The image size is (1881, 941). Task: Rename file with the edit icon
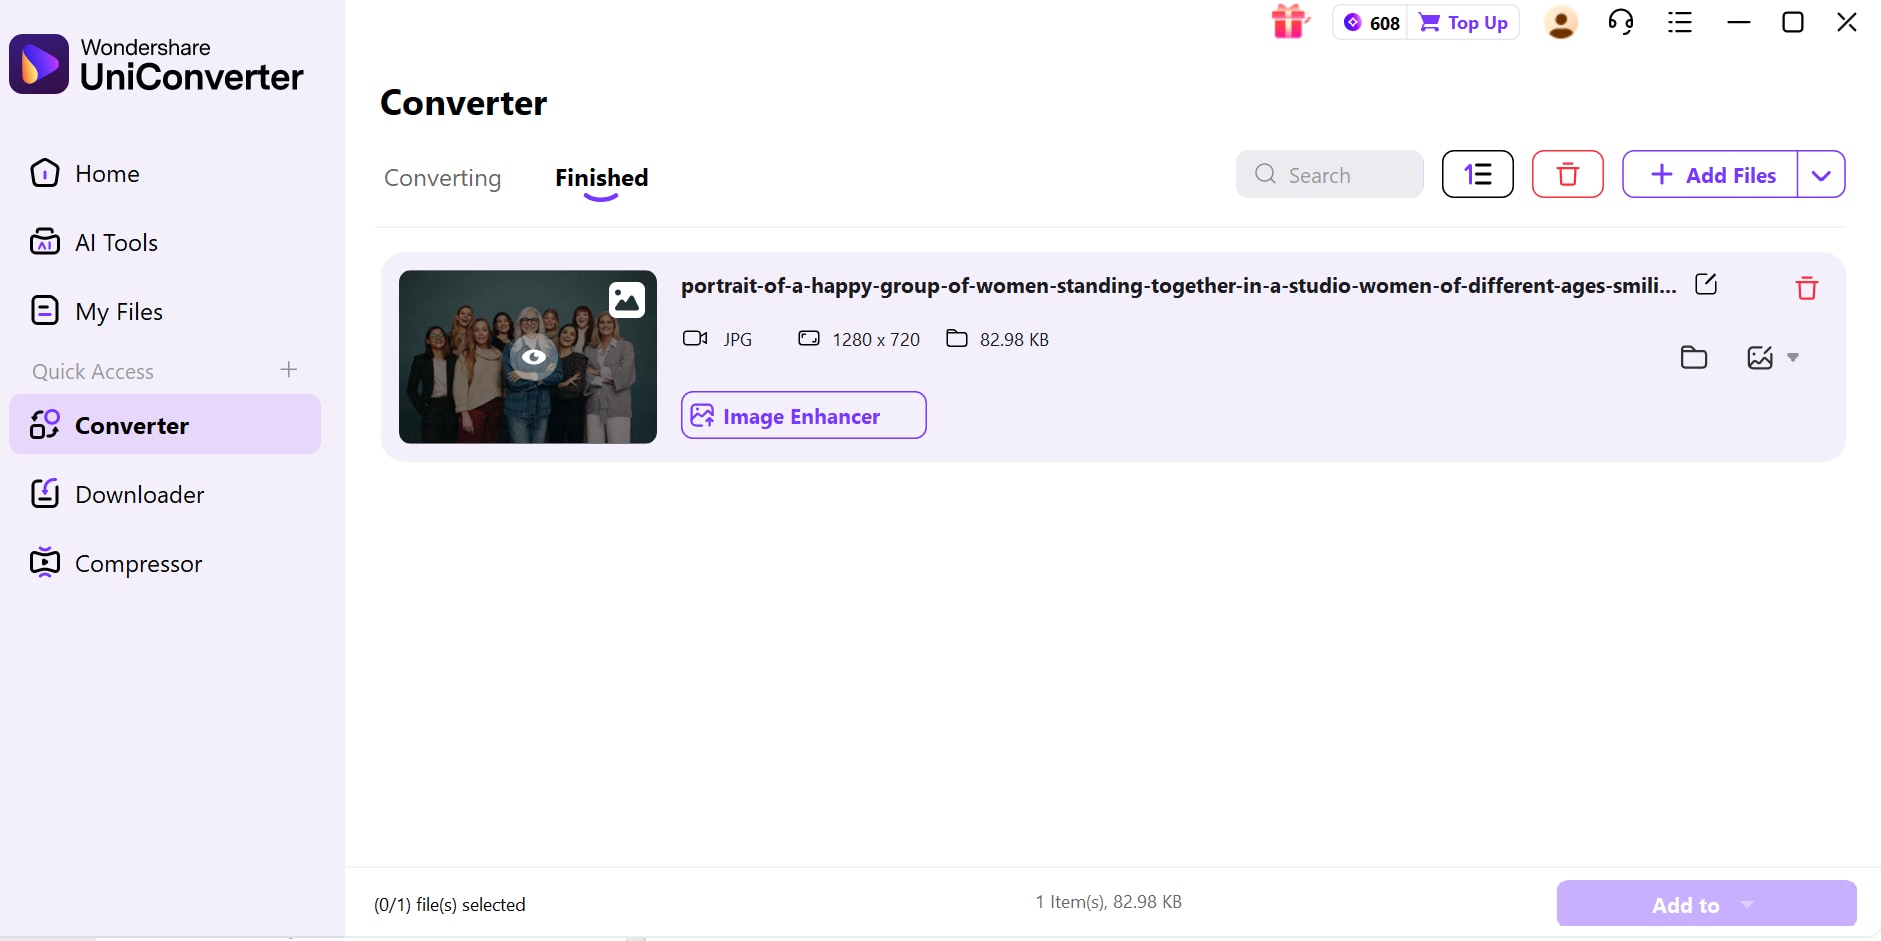point(1706,284)
